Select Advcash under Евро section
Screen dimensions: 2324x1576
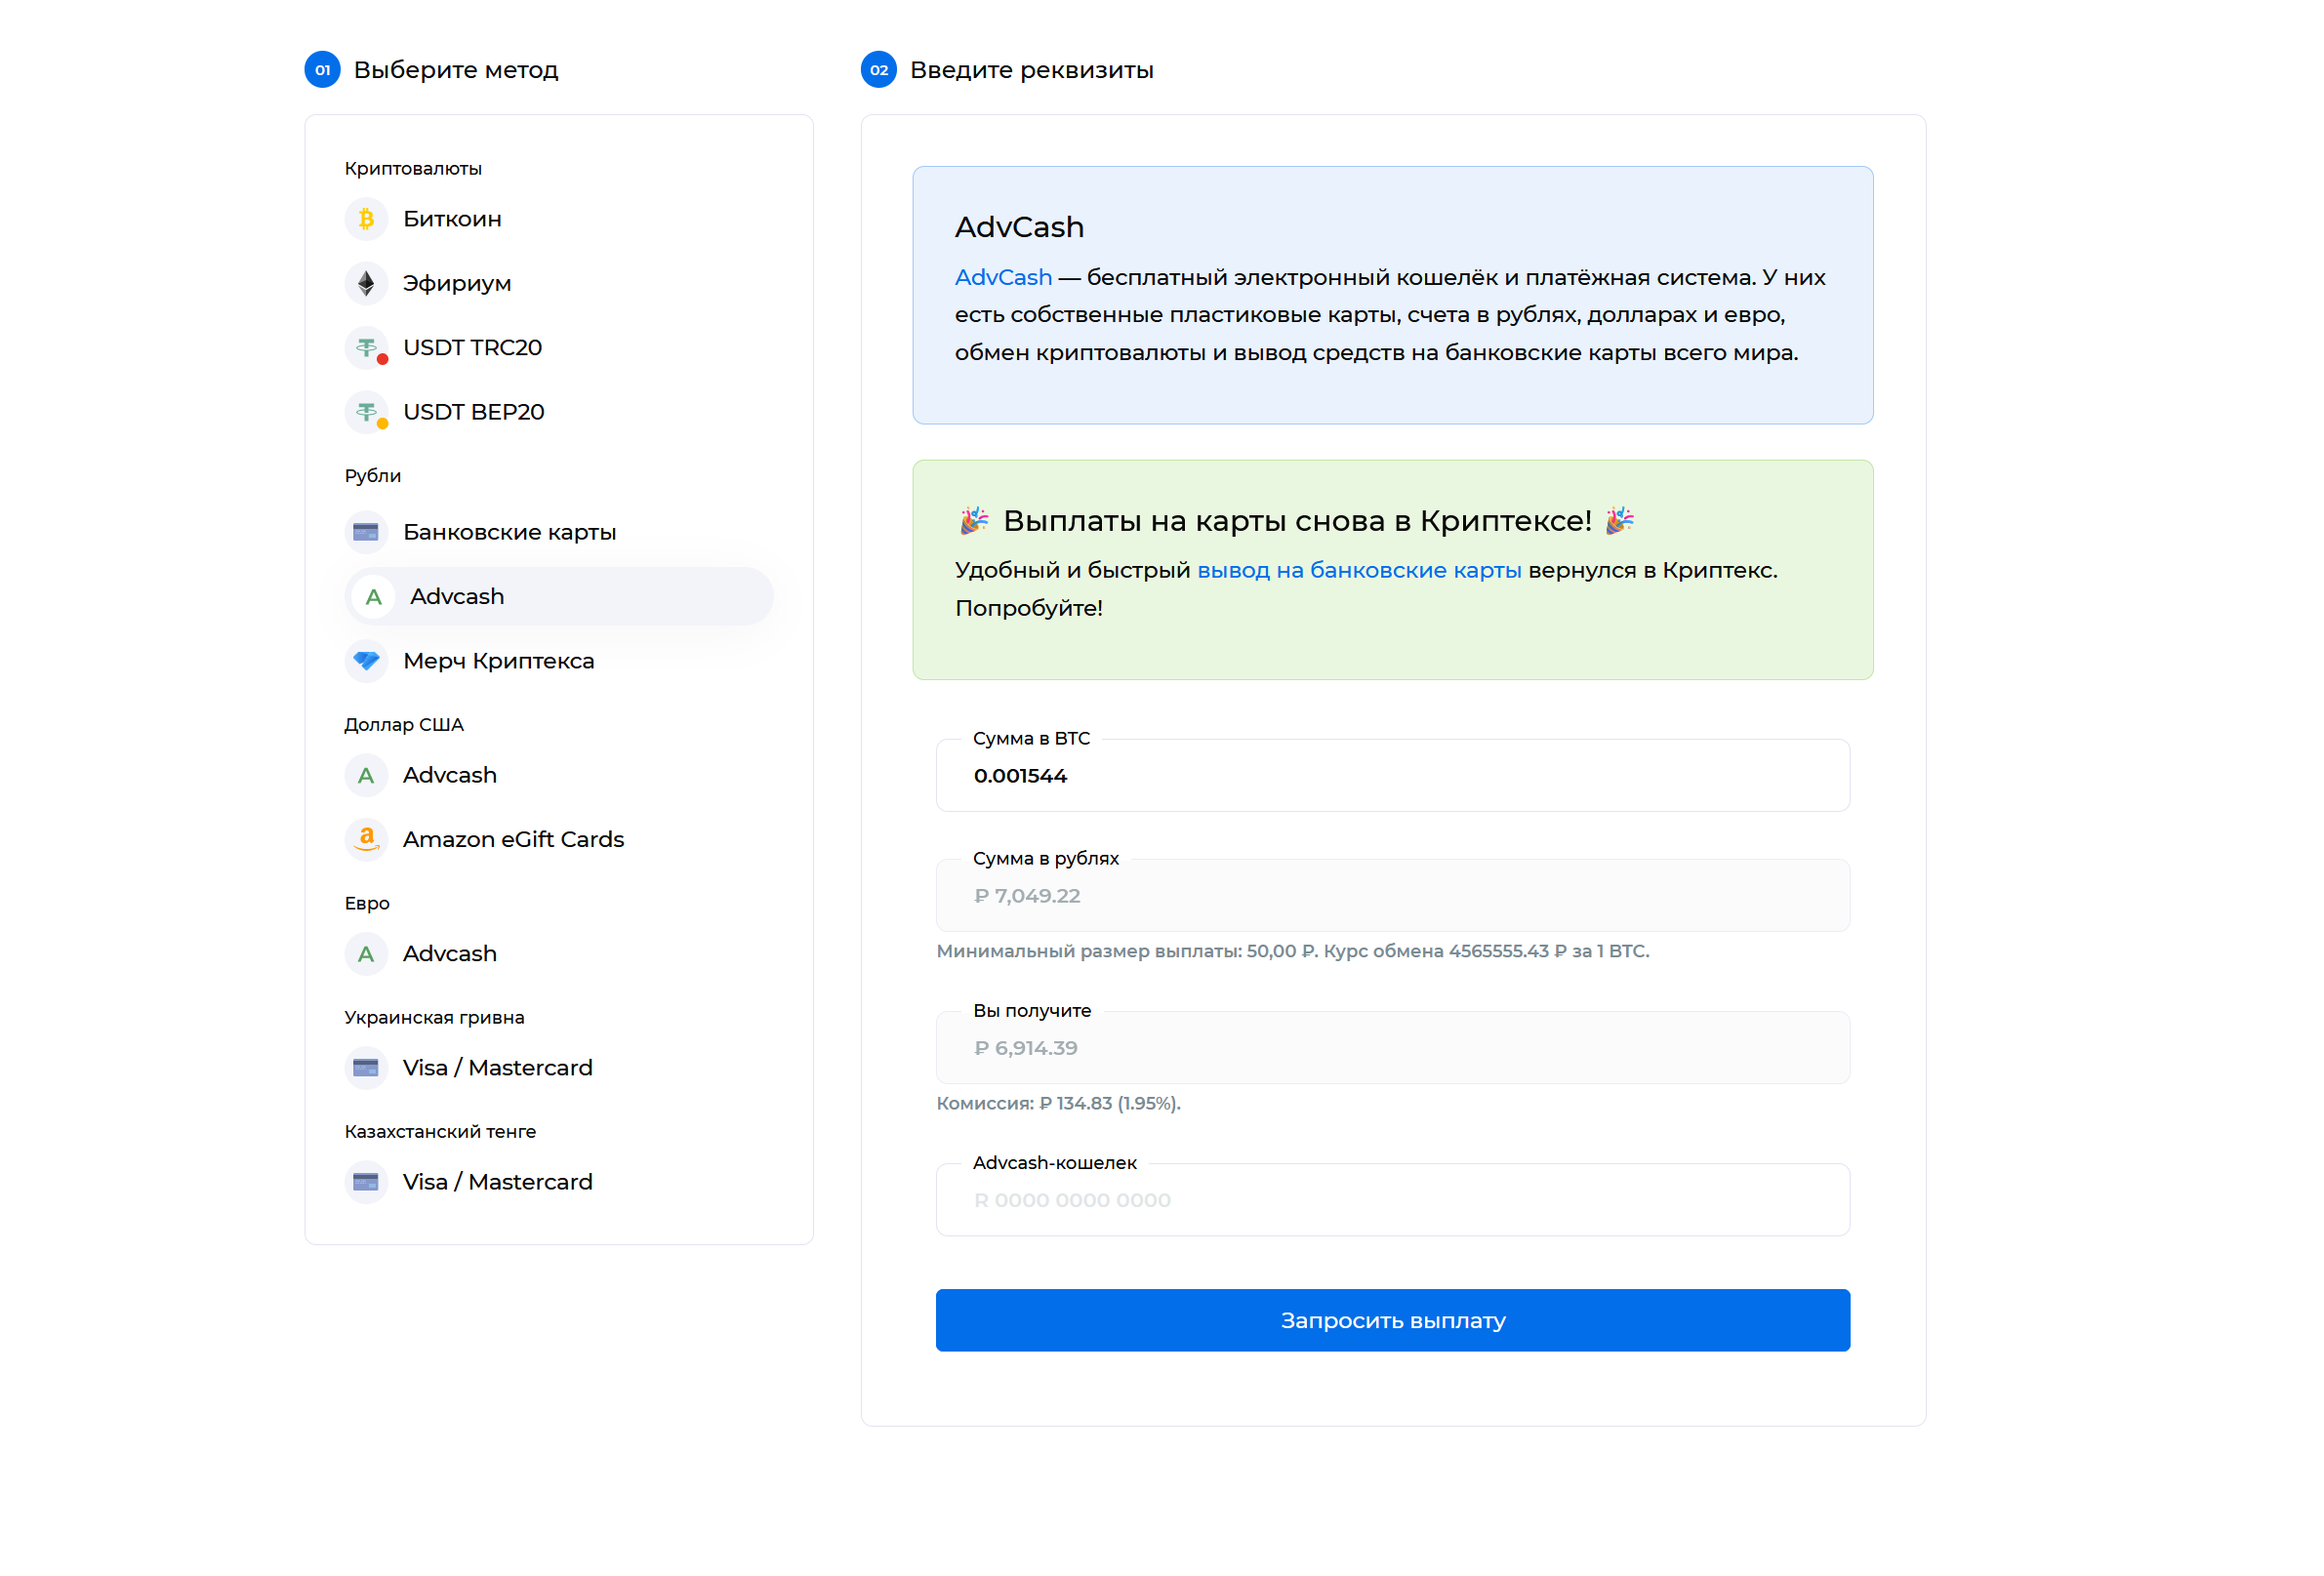pos(558,953)
